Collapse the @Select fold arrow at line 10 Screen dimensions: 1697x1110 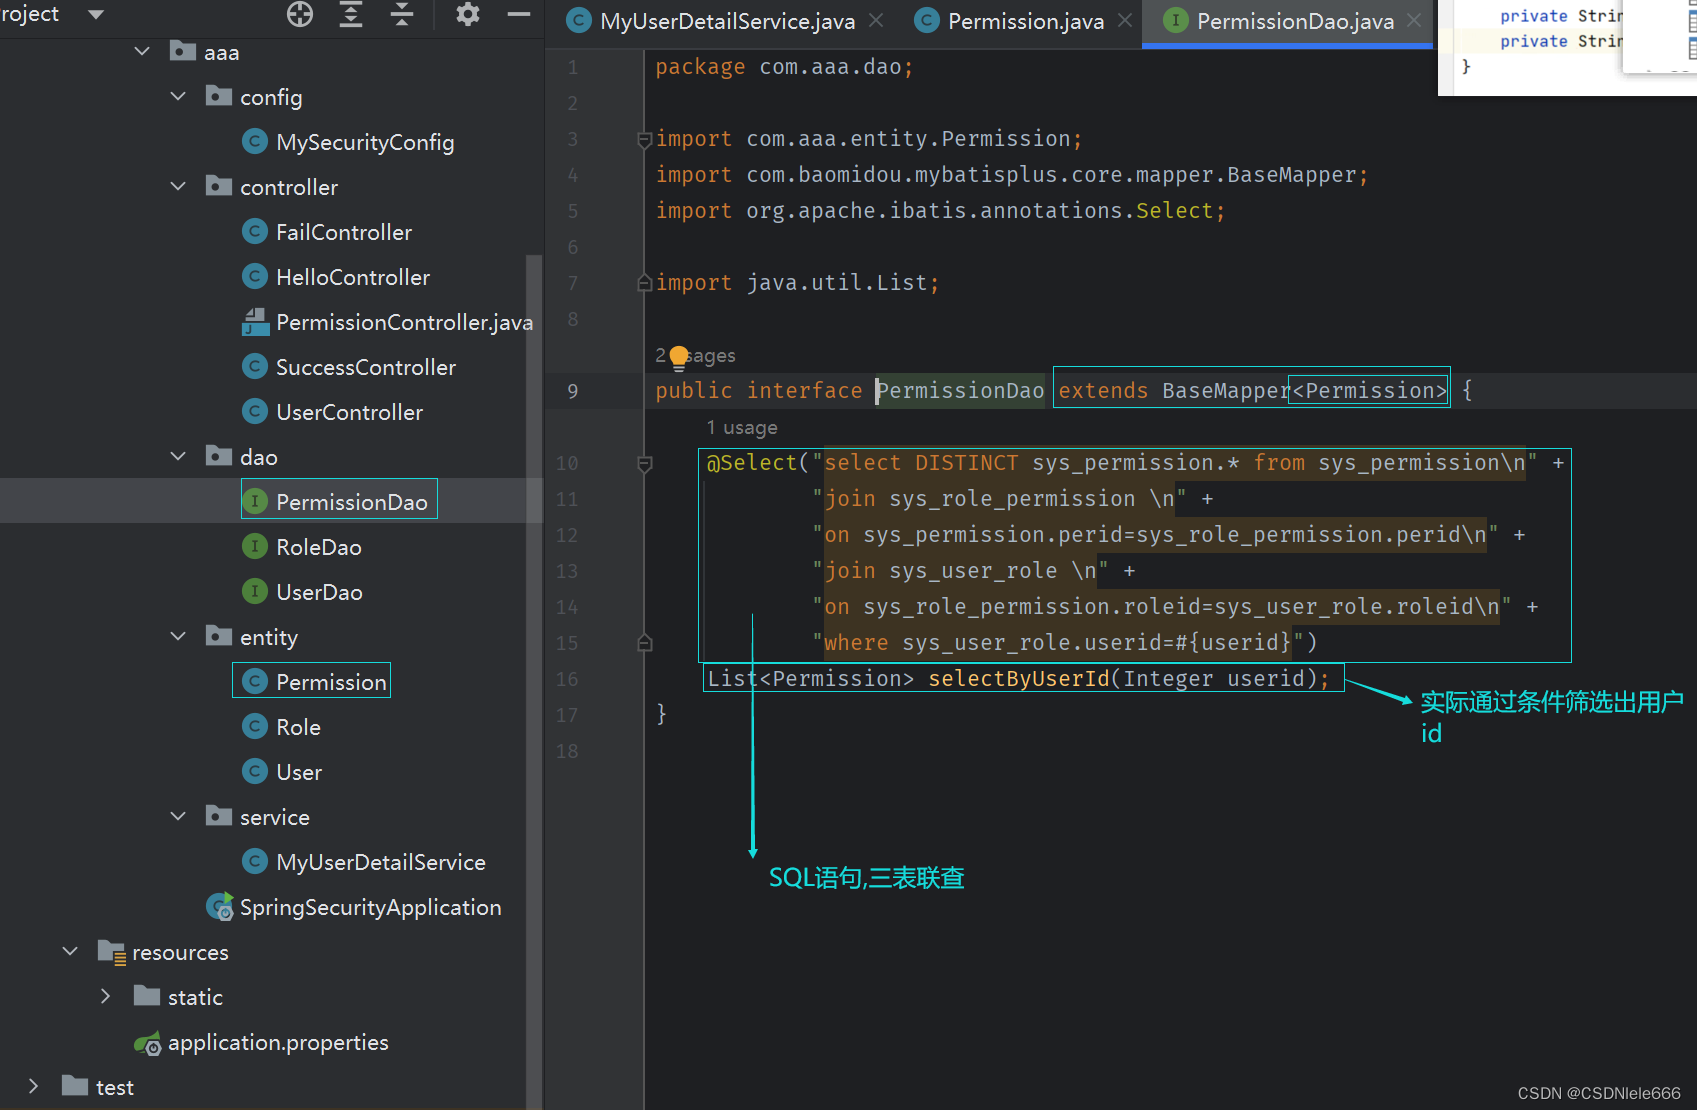(644, 463)
